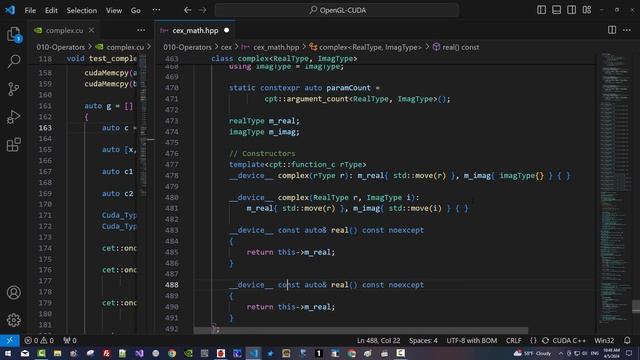Open the Go menu

click(x=136, y=10)
